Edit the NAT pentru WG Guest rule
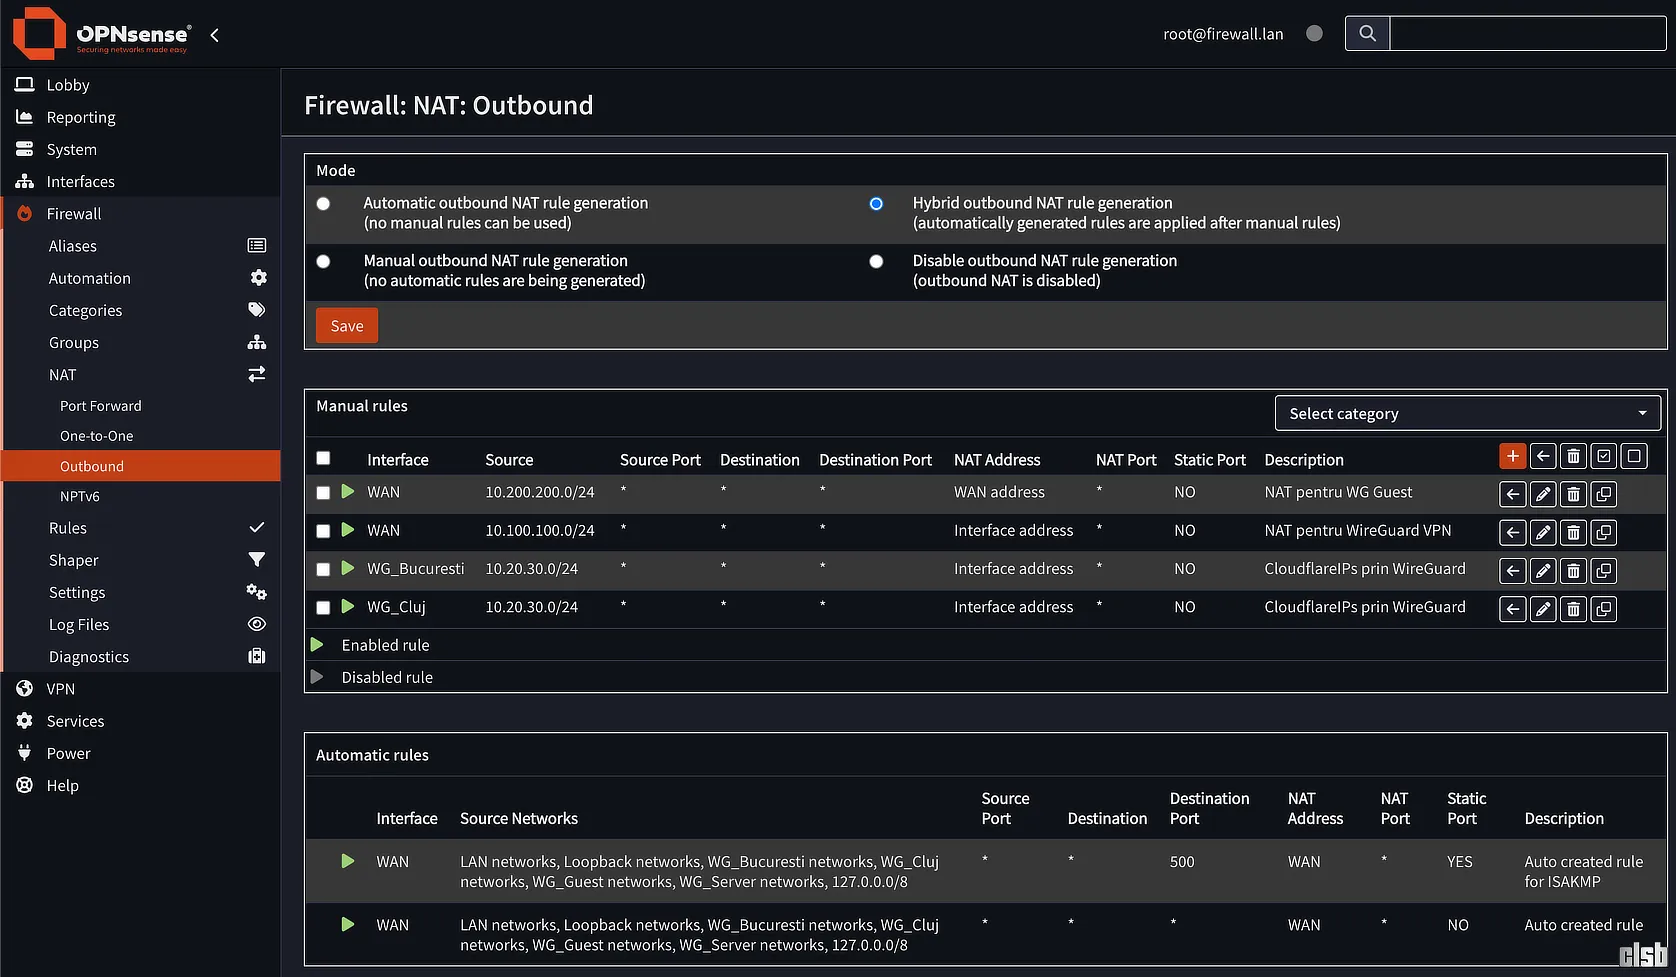Viewport: 1676px width, 977px height. (x=1543, y=494)
